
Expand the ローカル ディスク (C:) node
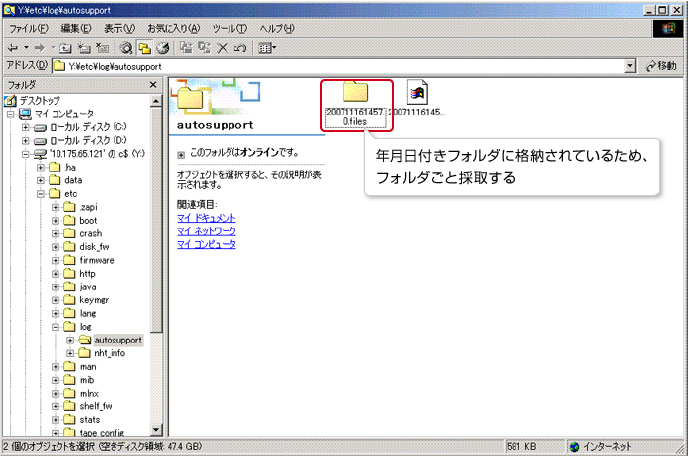[25, 128]
